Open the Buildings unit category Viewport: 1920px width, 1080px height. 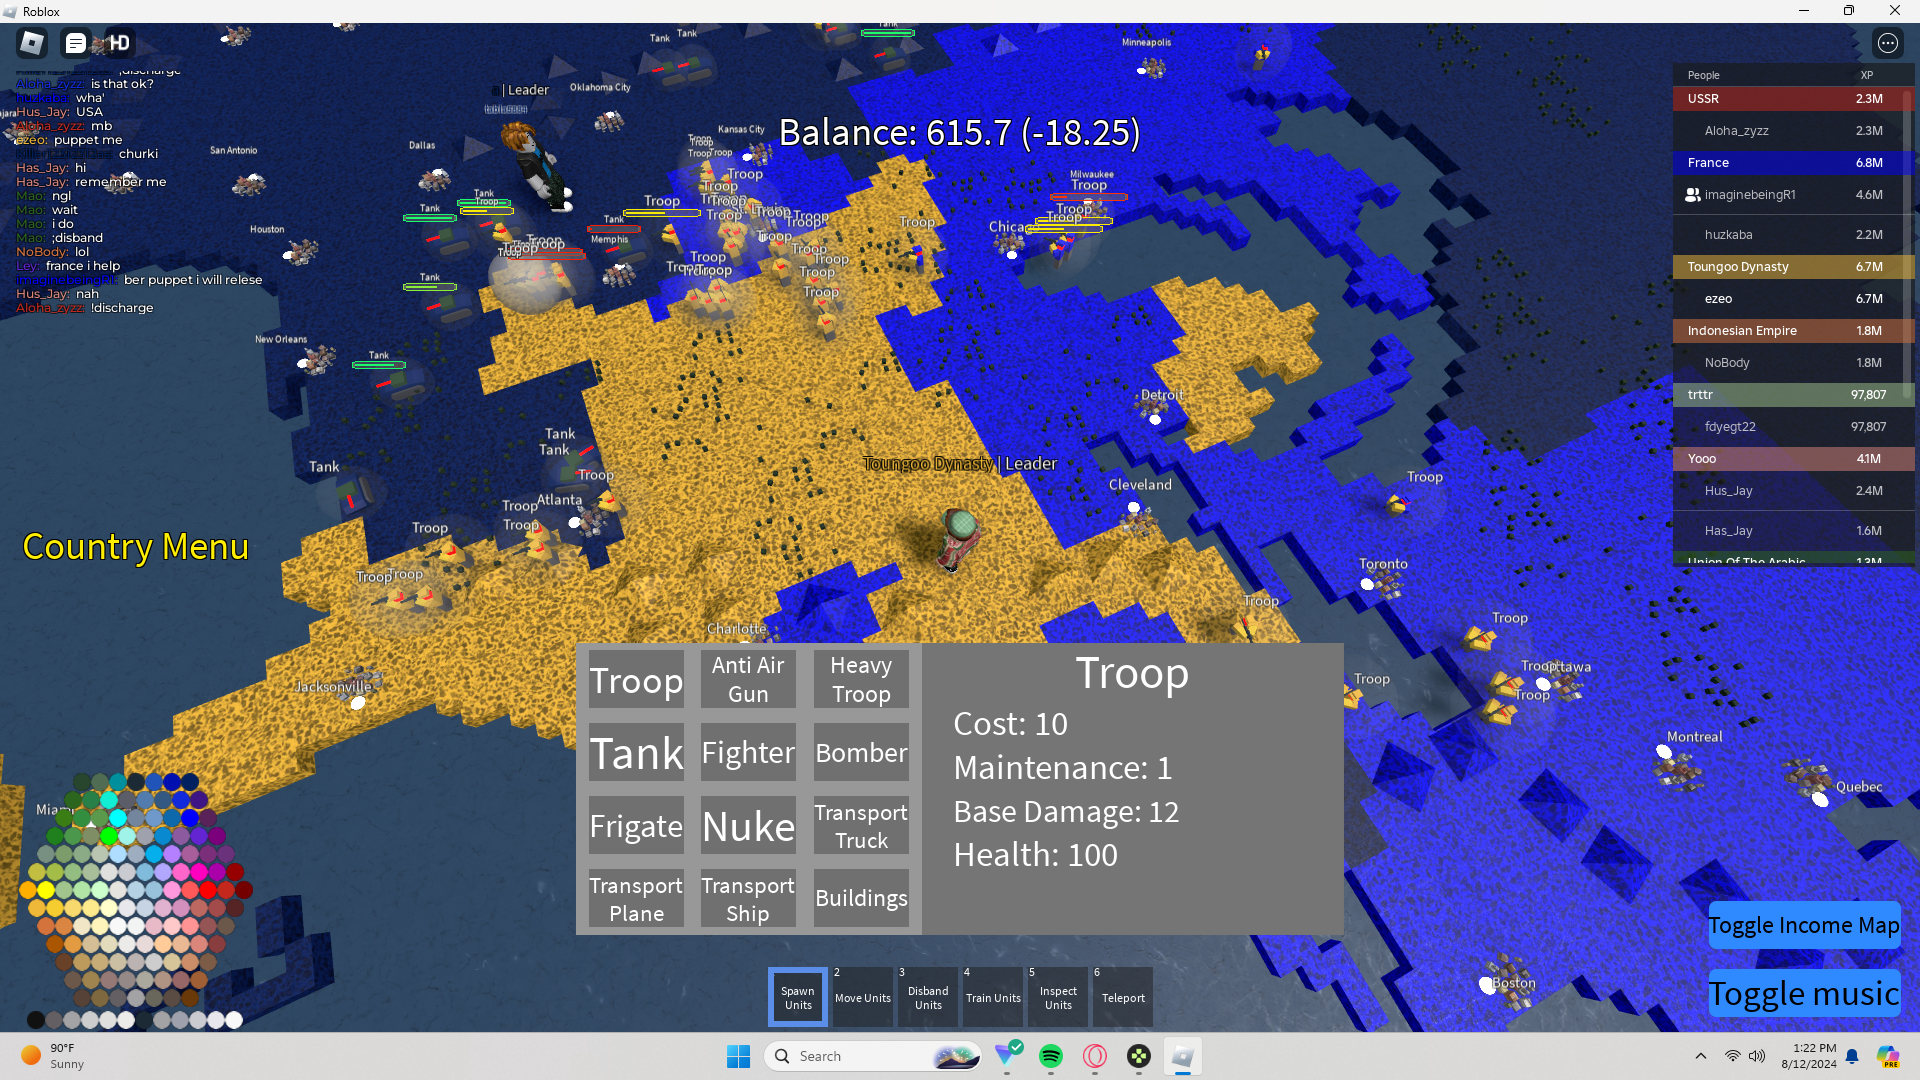click(861, 898)
